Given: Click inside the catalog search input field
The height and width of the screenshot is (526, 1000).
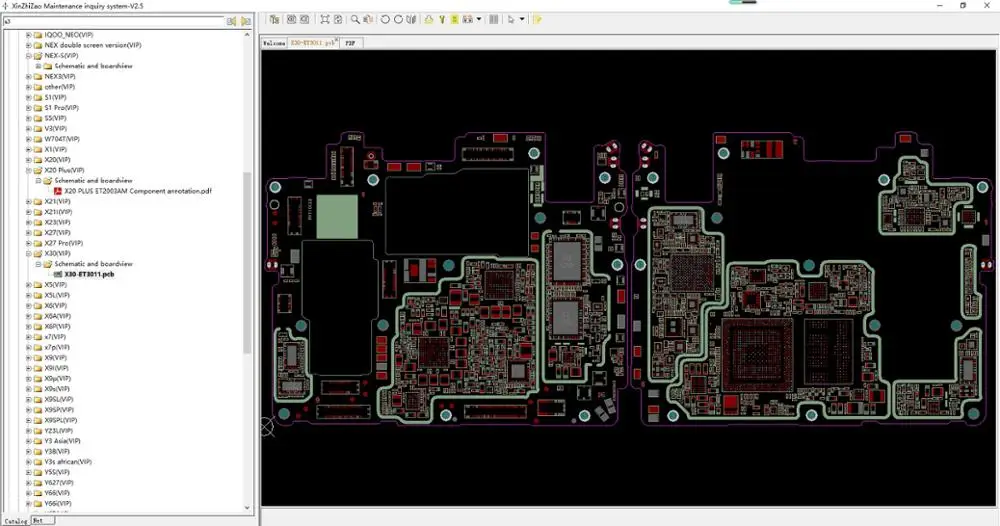Looking at the screenshot, I should (x=114, y=21).
